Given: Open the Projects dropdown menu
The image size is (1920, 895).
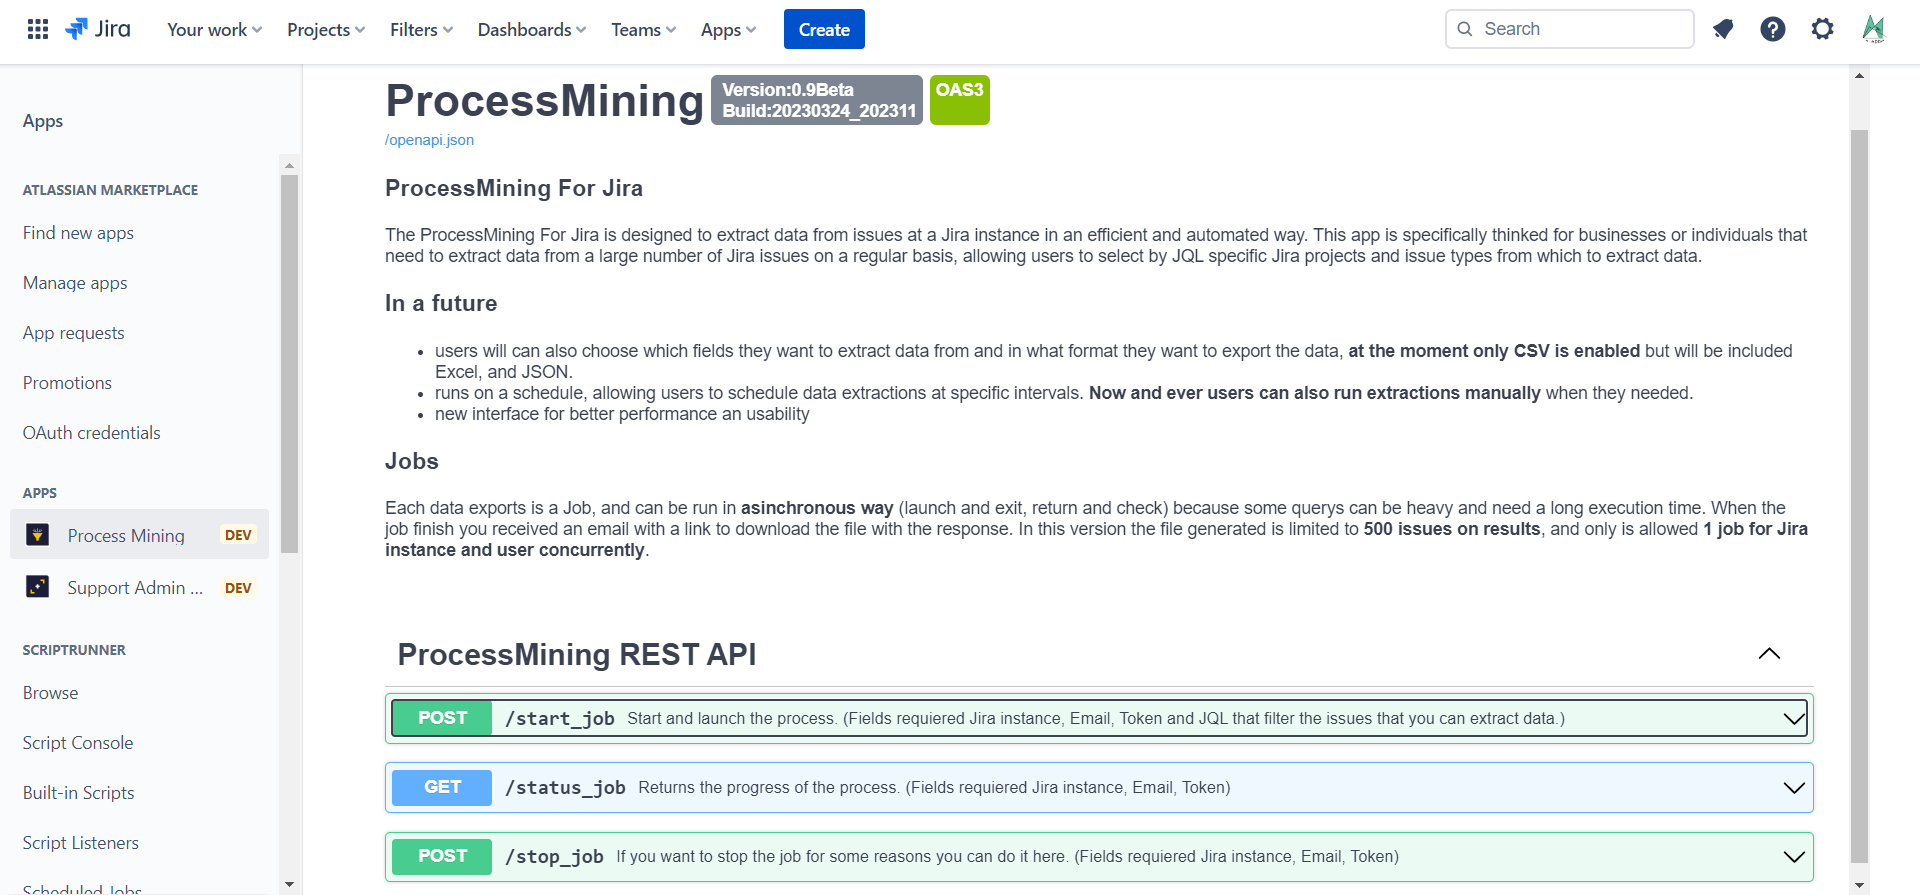Looking at the screenshot, I should coord(326,30).
